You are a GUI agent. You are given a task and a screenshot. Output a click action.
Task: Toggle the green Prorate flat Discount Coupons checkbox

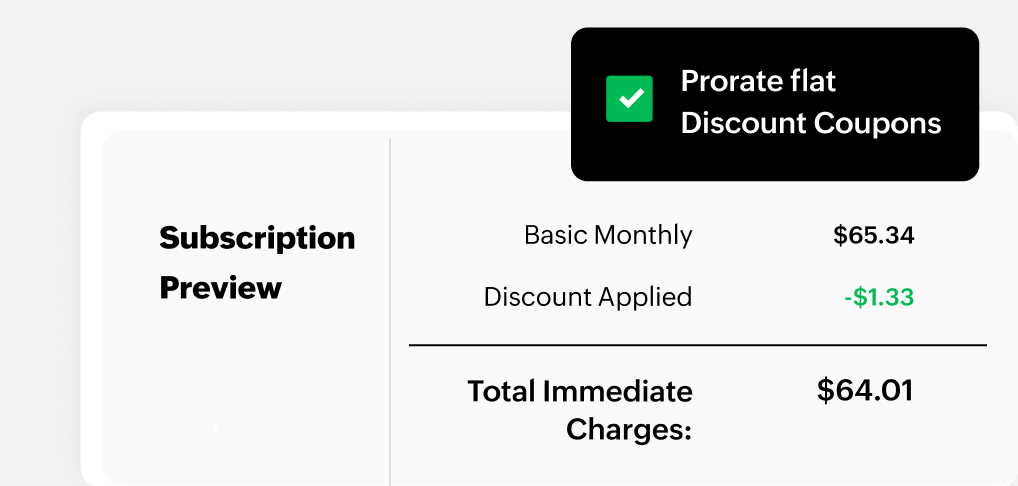(x=629, y=99)
